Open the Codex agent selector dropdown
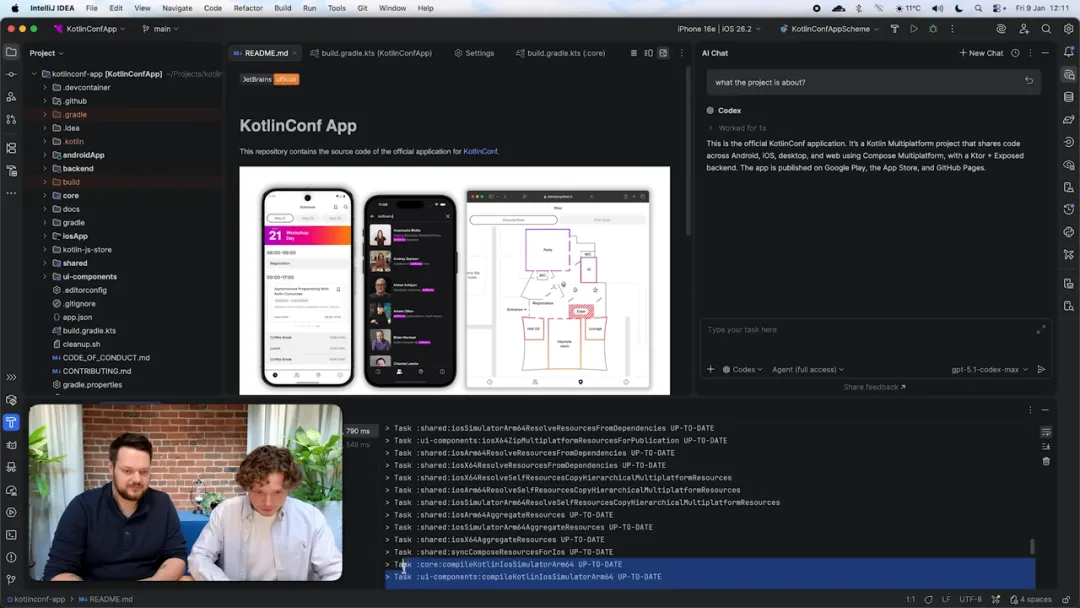The width and height of the screenshot is (1080, 608). point(742,370)
